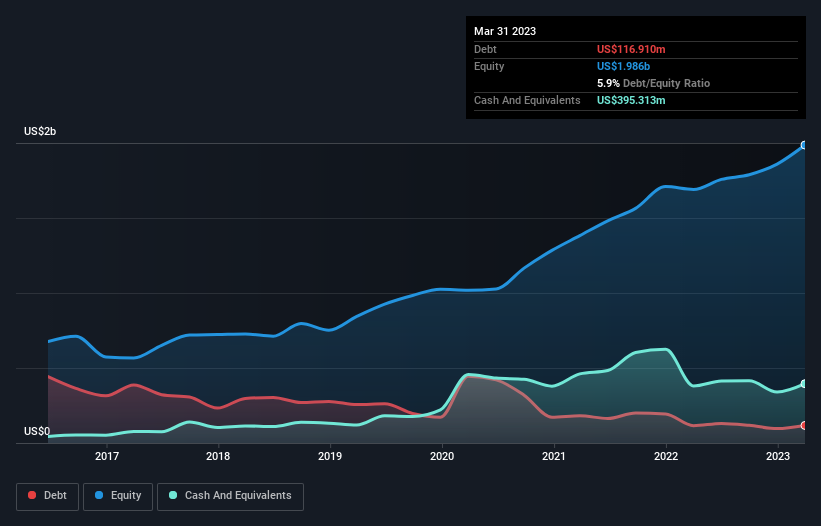Click Cash And Equivalents label in tooltip
Viewport: 821px width, 526px height.
(527, 100)
